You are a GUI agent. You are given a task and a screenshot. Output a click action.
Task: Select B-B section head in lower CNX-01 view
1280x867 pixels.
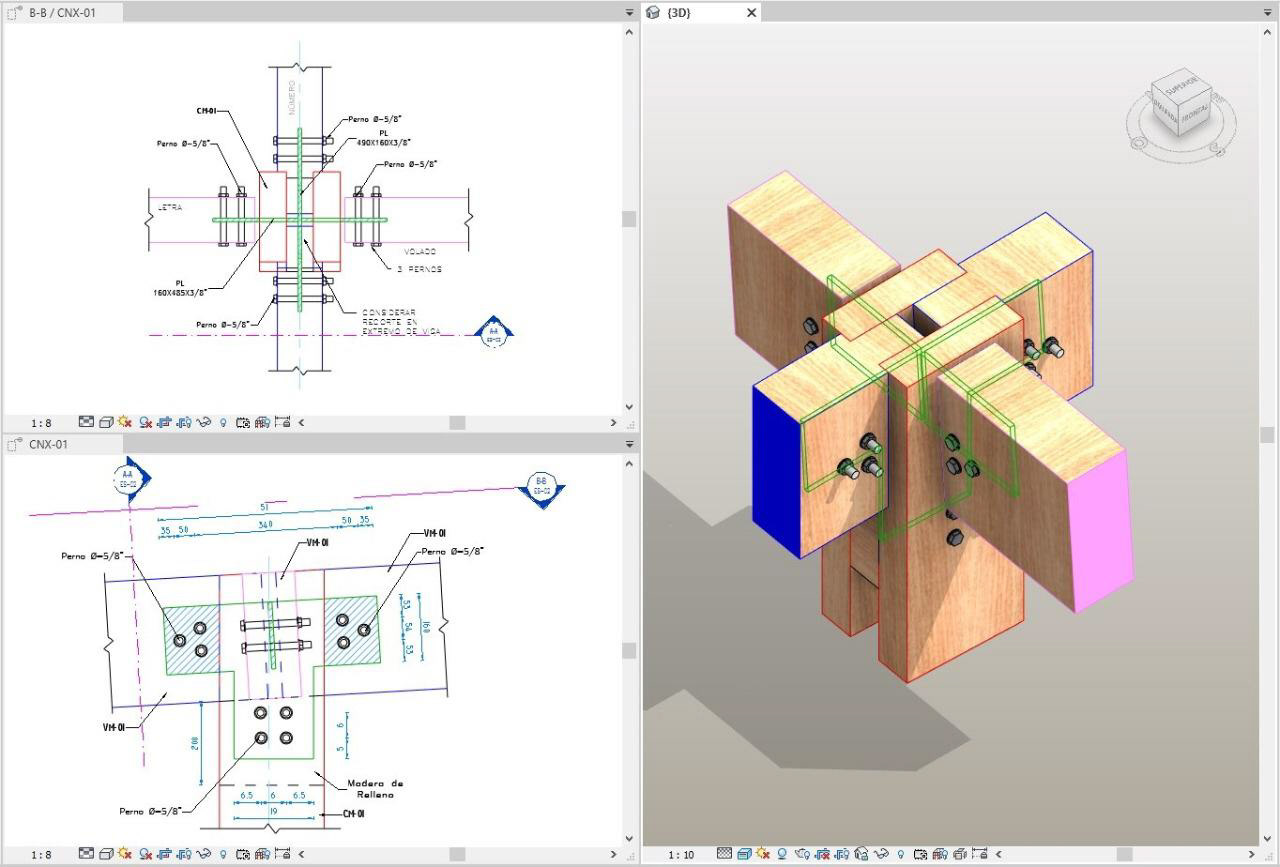click(x=543, y=488)
